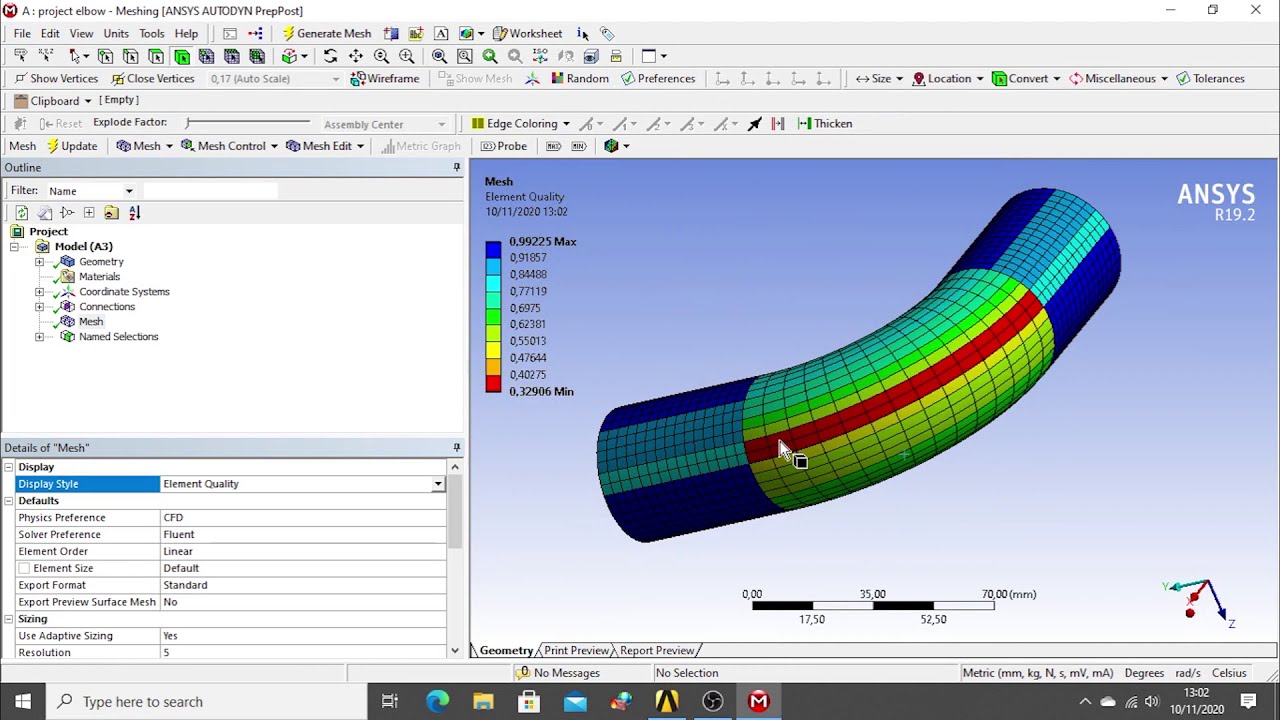Image resolution: width=1280 pixels, height=720 pixels.
Task: Click the Rotate view tool icon
Action: click(x=330, y=56)
